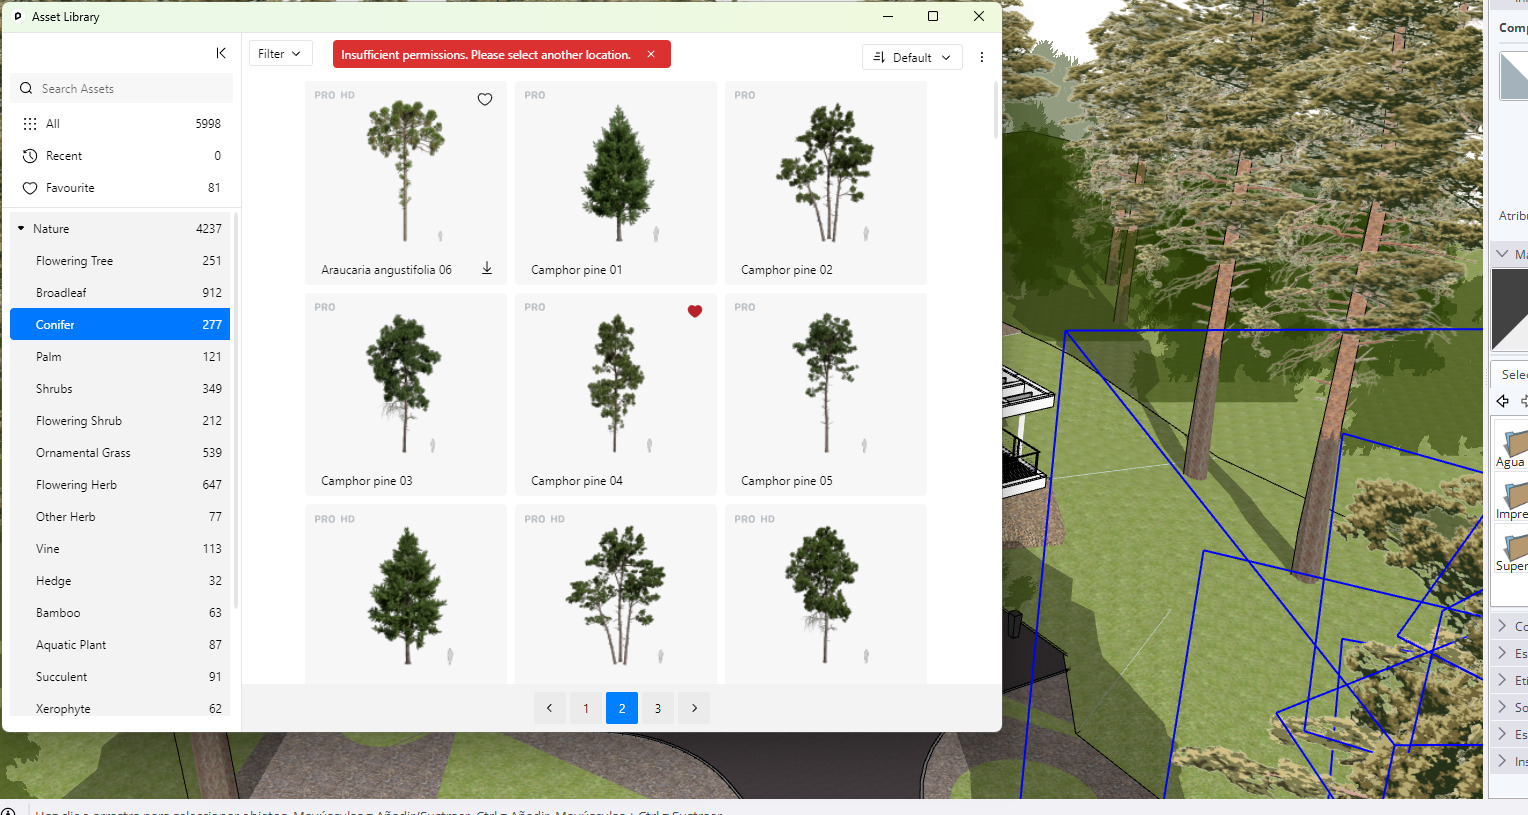Click the All assets grid icon
This screenshot has width=1528, height=815.
click(30, 124)
